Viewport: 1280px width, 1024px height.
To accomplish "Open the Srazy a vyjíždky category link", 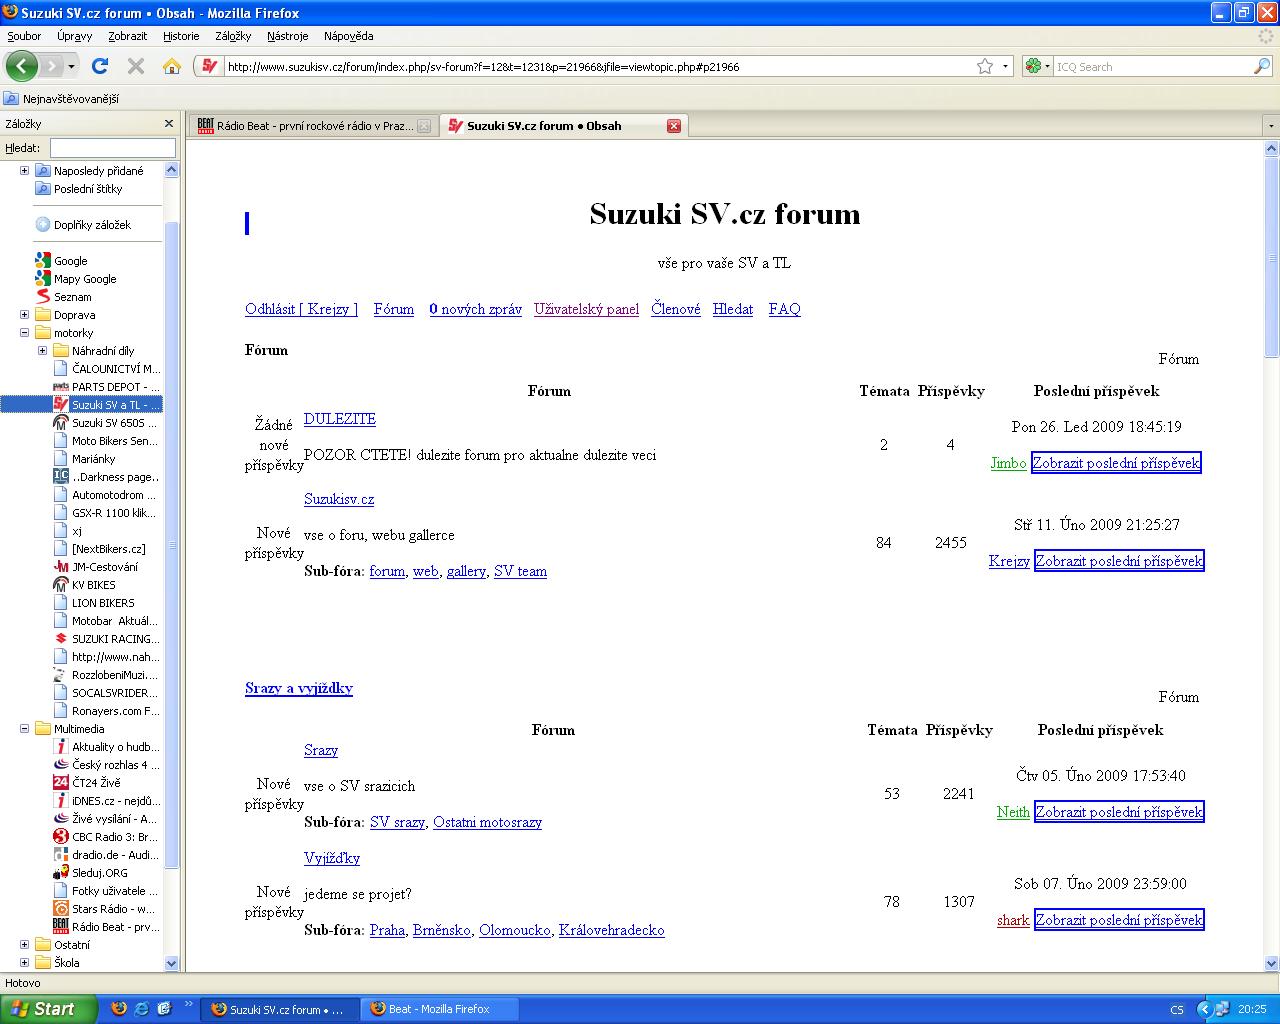I will click(x=299, y=688).
